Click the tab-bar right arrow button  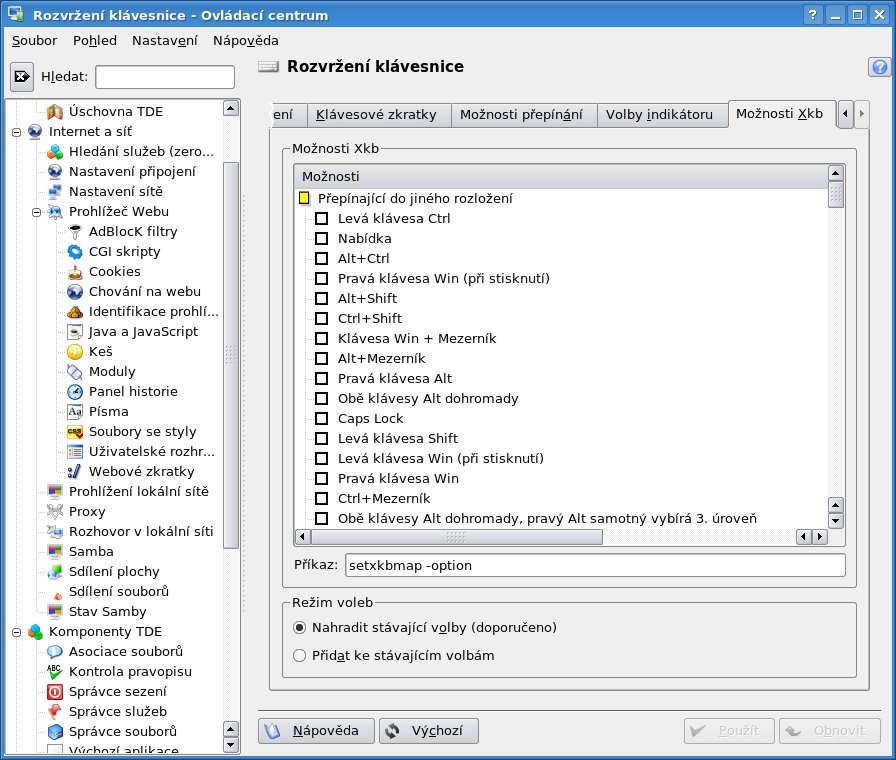tap(862, 114)
